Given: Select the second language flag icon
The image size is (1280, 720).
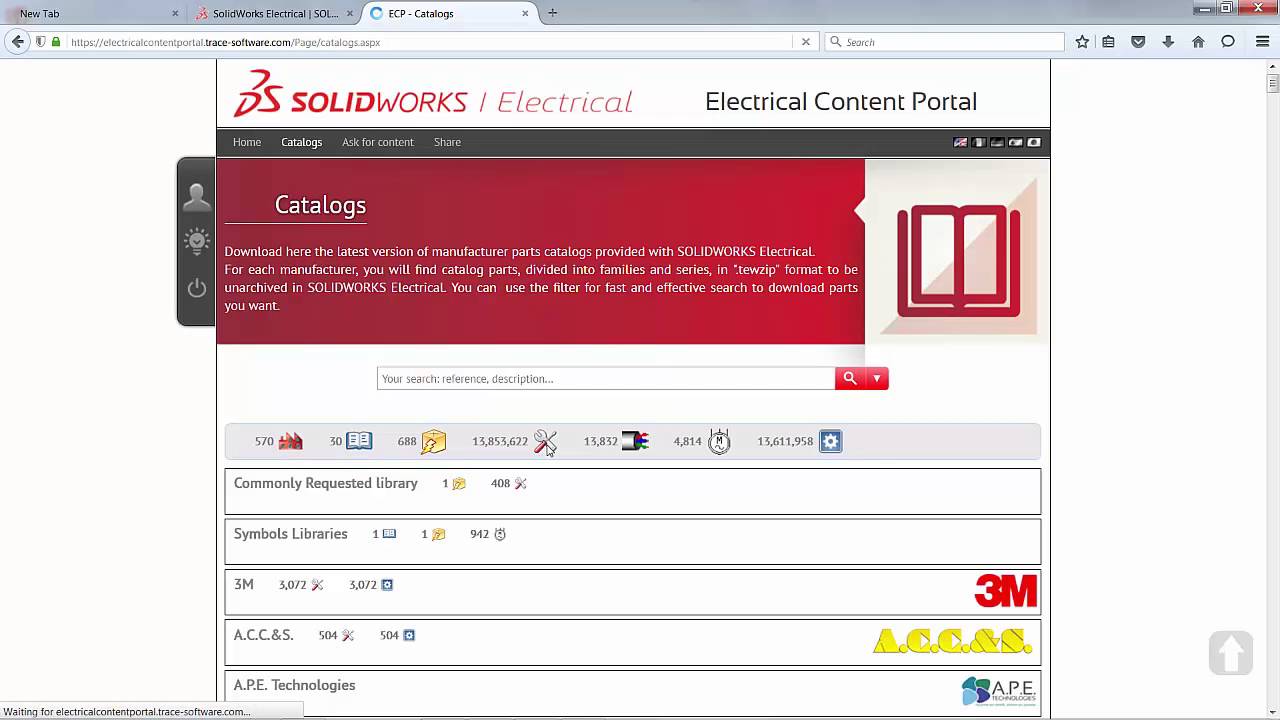Looking at the screenshot, I should [x=979, y=142].
